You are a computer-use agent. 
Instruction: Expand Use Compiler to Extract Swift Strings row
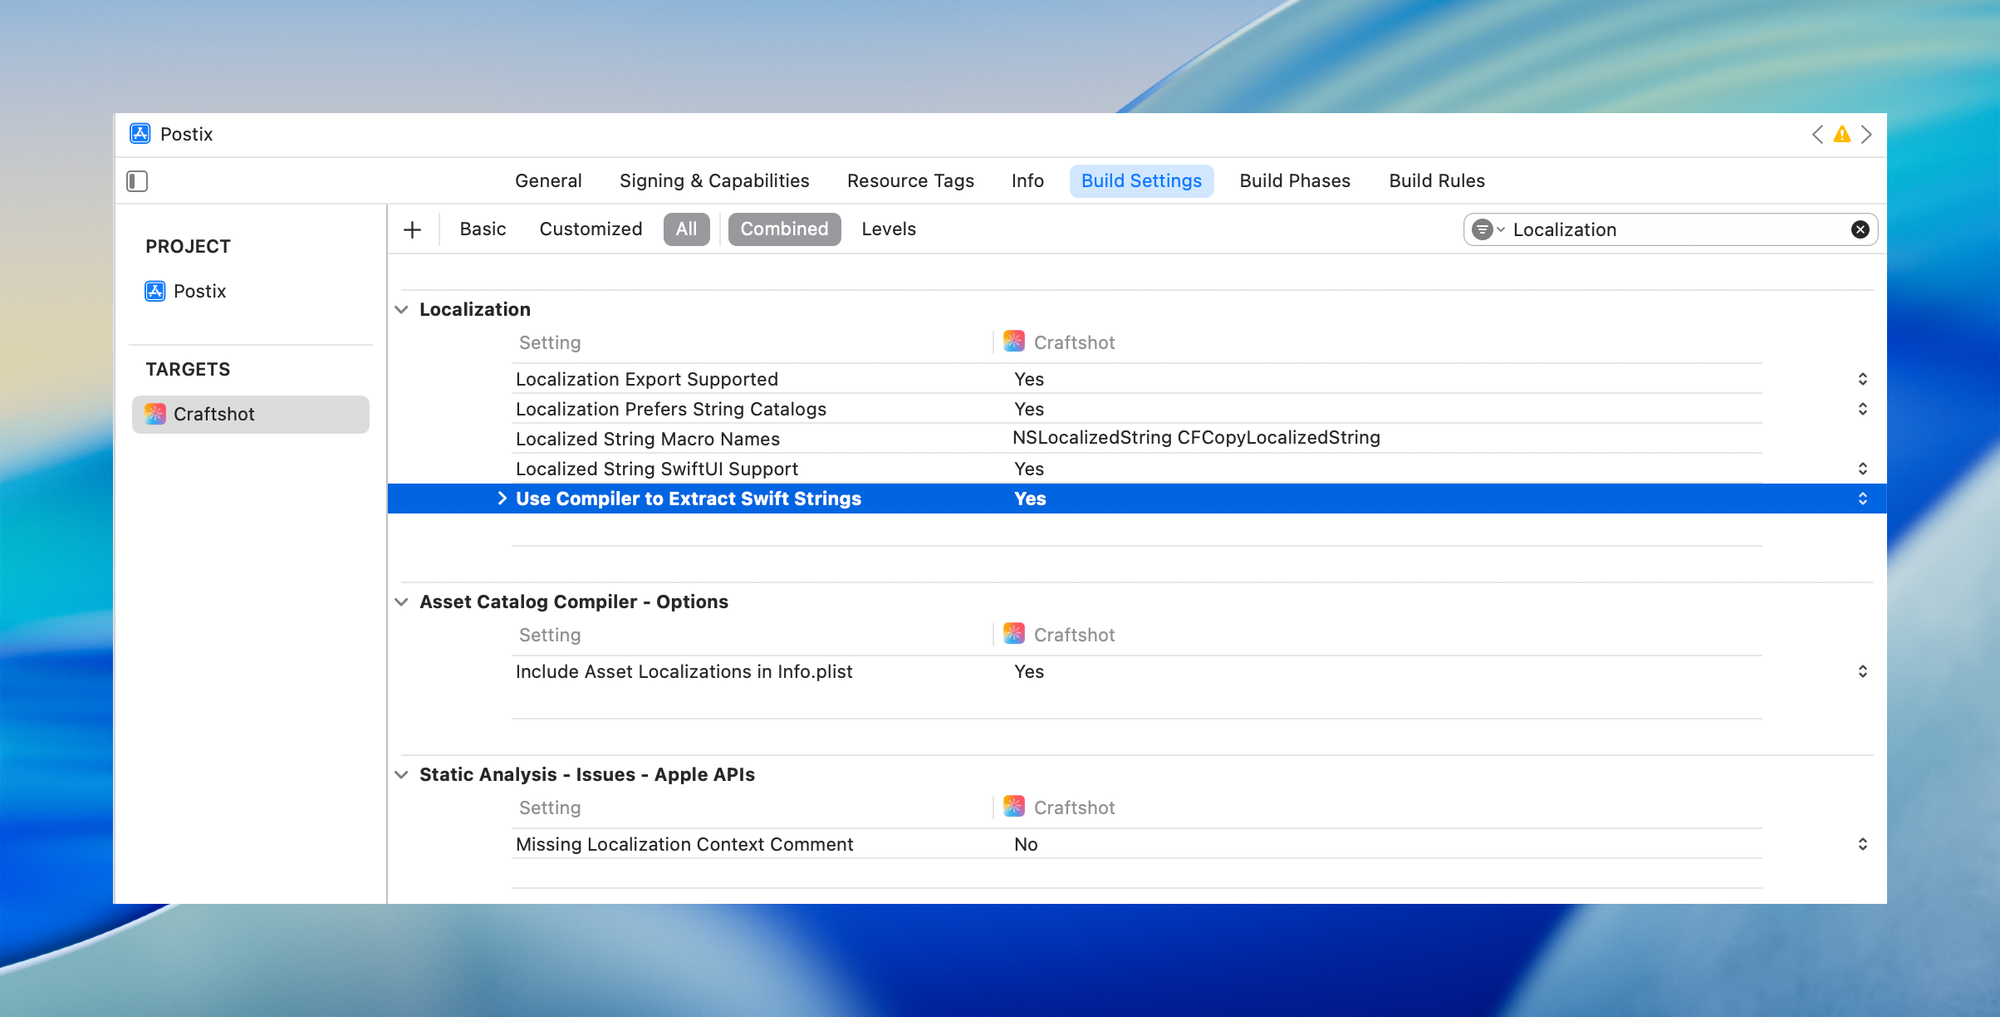pos(502,498)
